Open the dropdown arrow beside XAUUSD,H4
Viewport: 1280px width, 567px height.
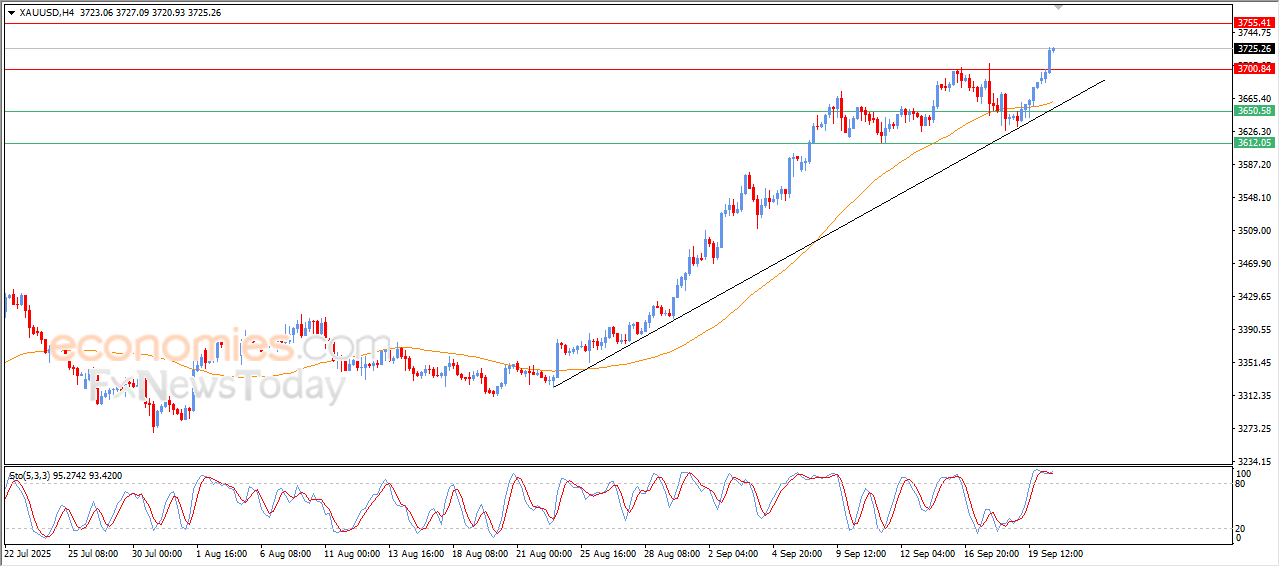(11, 13)
